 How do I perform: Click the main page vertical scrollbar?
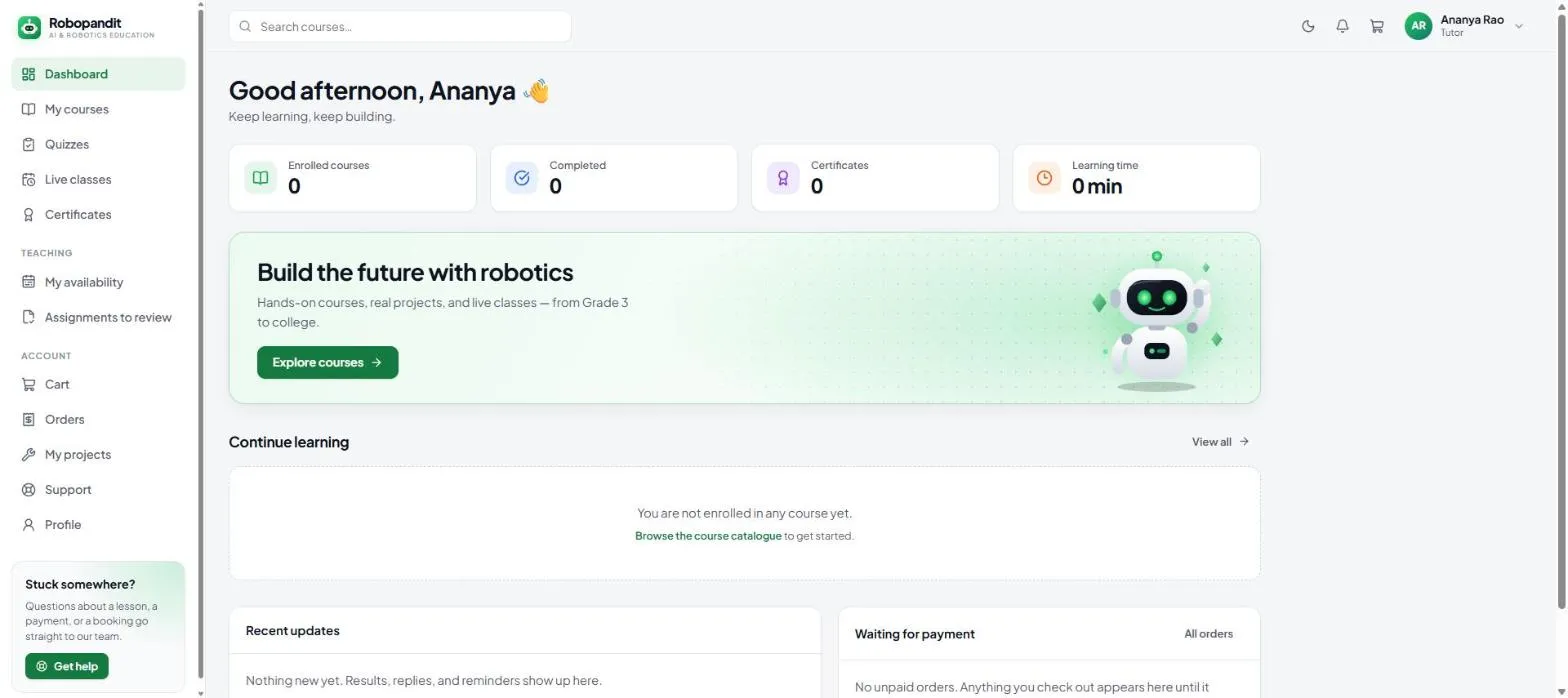(x=1562, y=305)
